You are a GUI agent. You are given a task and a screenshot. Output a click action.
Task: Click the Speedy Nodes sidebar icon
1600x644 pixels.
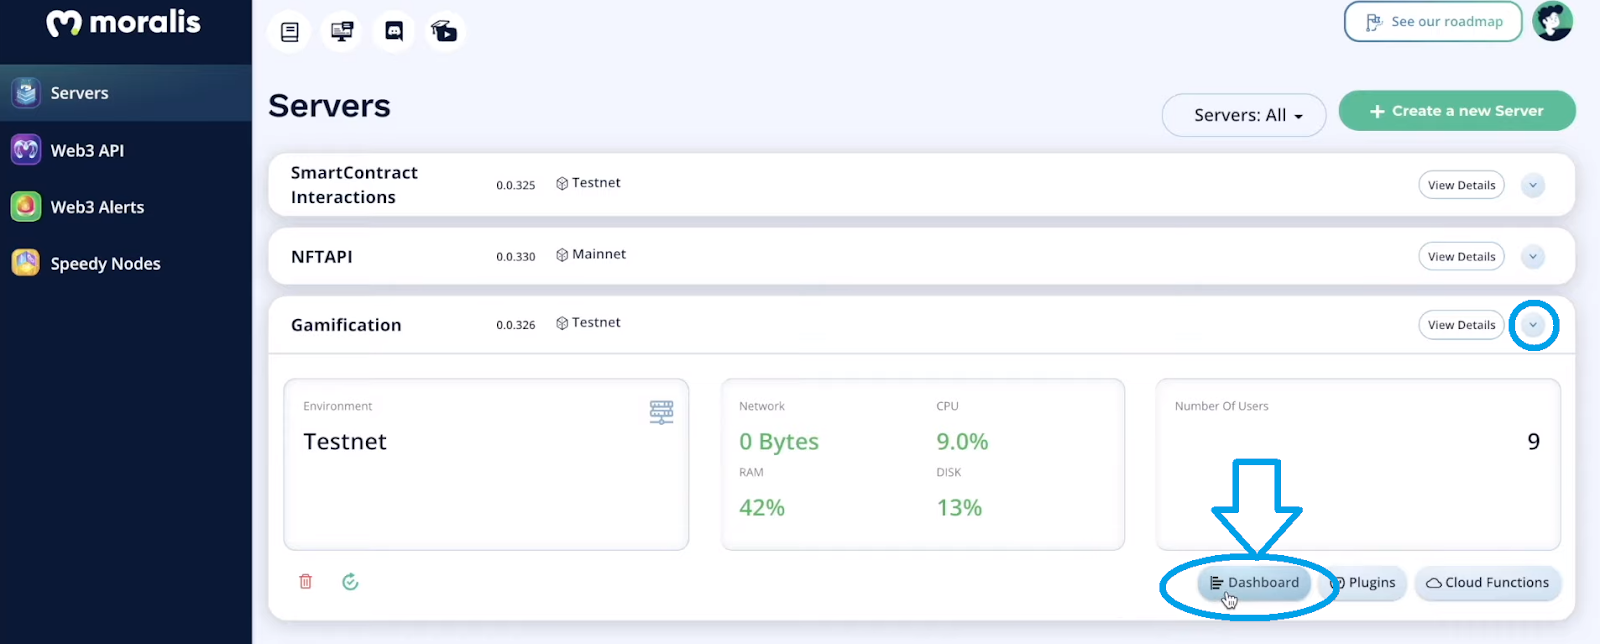pos(26,263)
